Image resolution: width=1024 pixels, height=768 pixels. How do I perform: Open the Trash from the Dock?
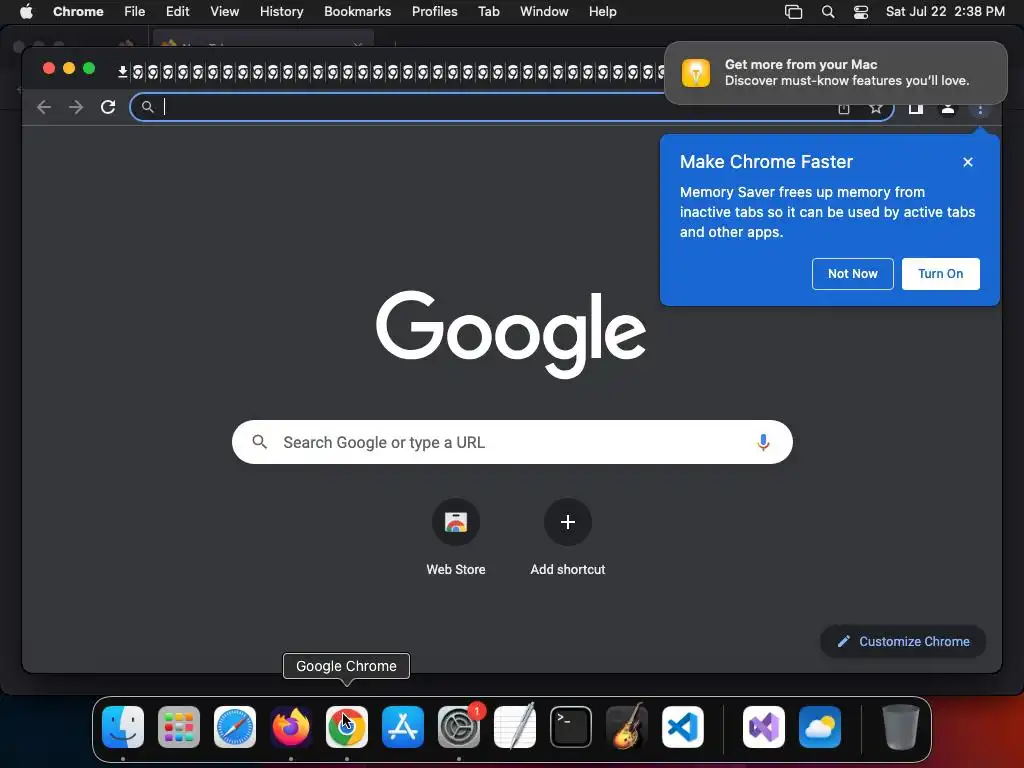[x=901, y=727]
